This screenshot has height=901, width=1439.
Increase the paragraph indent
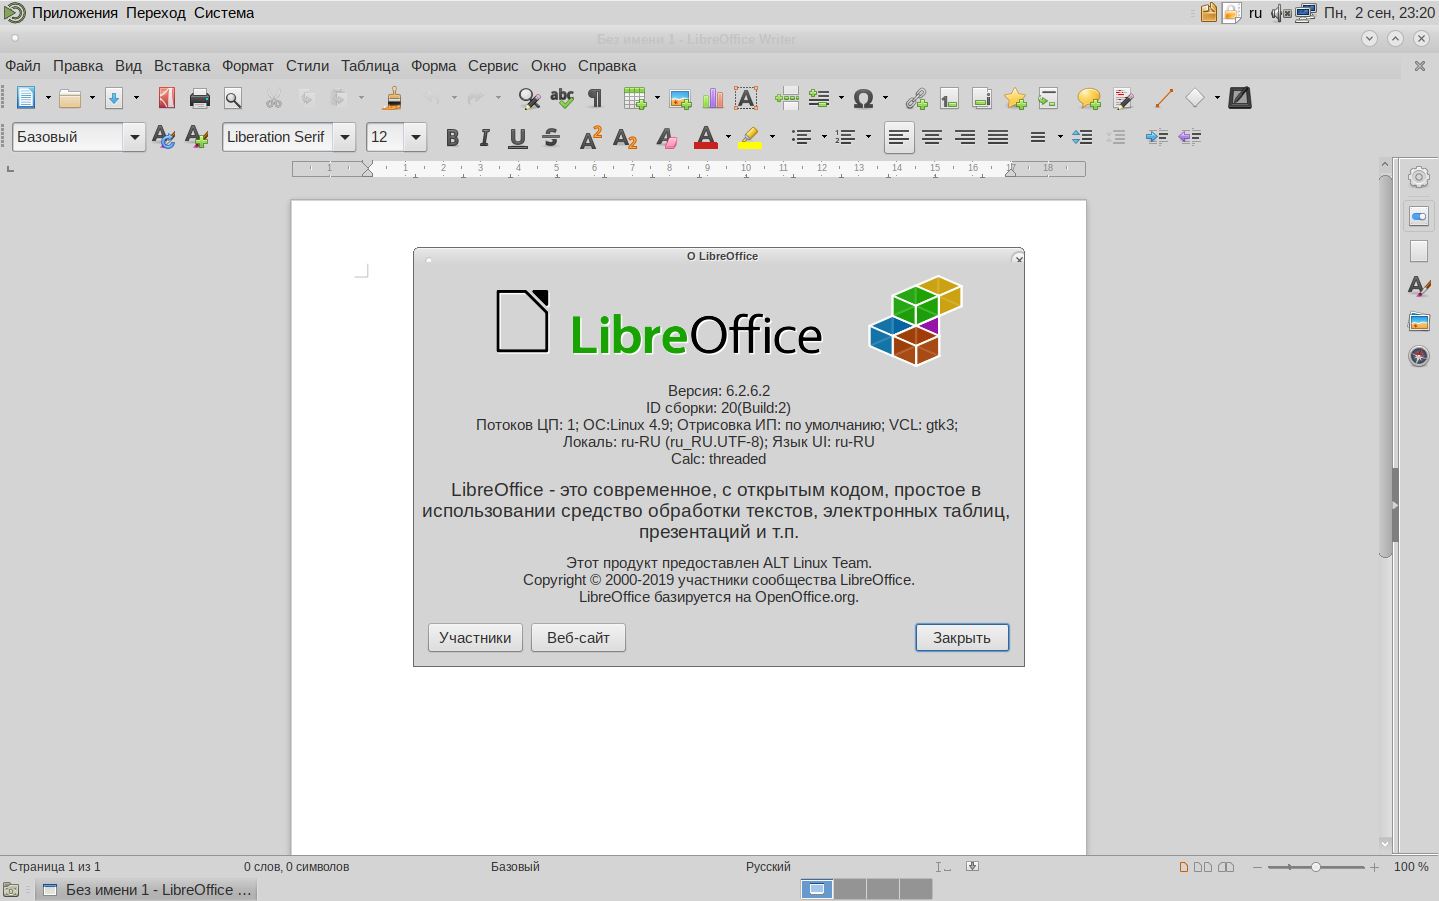coord(1156,137)
